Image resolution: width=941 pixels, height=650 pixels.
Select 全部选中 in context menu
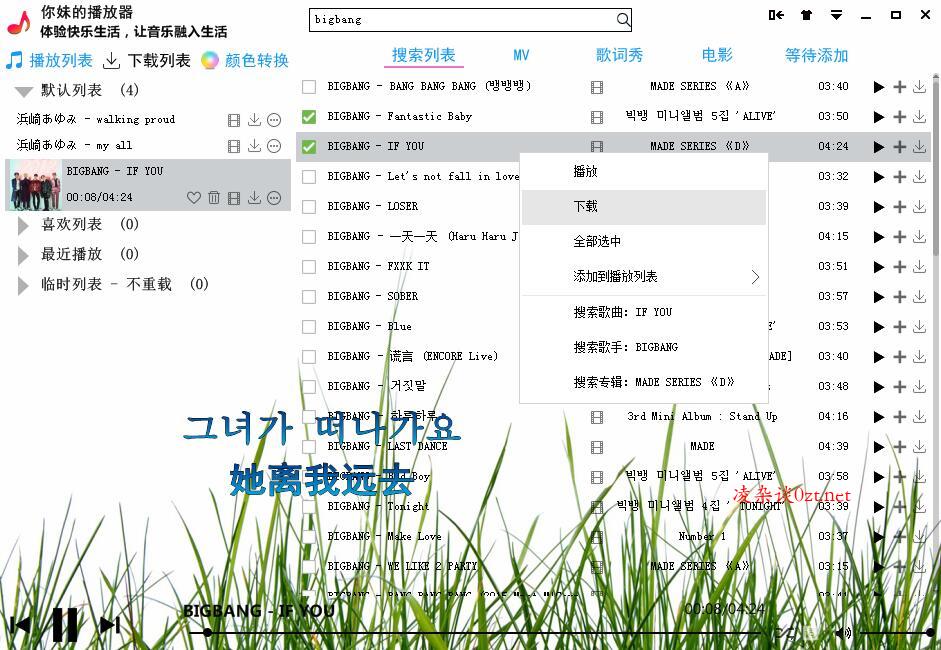(x=644, y=242)
